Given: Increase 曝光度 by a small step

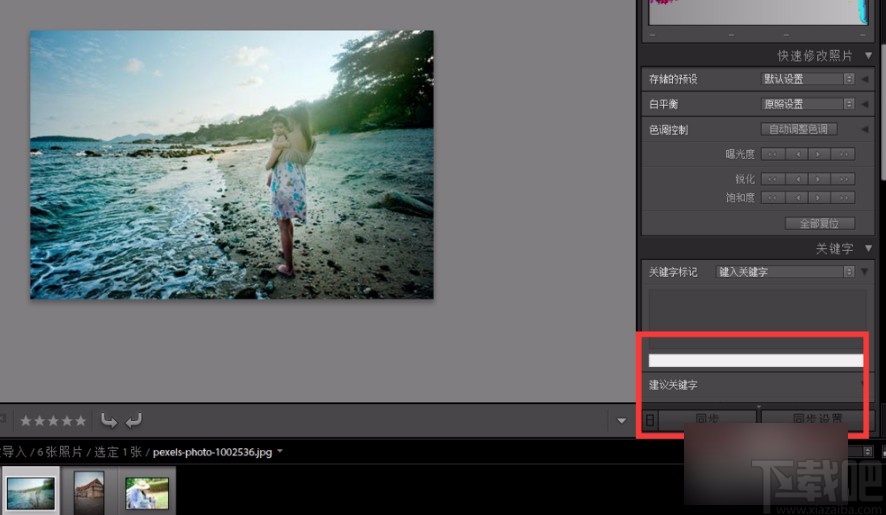Looking at the screenshot, I should 819,154.
